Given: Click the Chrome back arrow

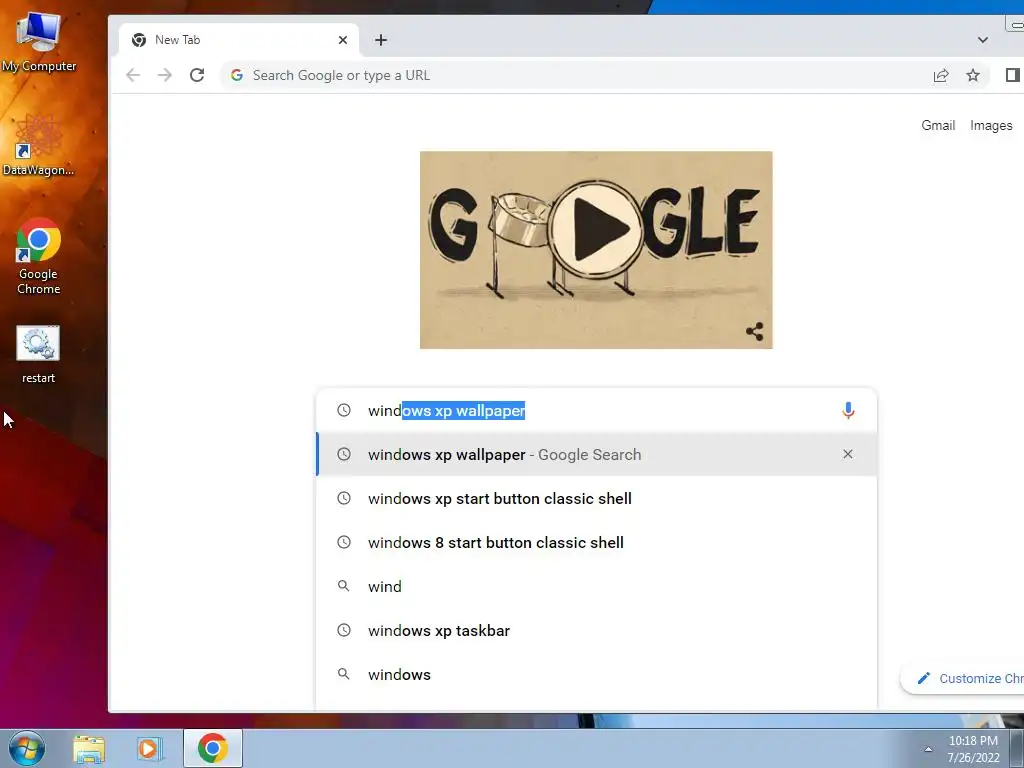Looking at the screenshot, I should (133, 75).
